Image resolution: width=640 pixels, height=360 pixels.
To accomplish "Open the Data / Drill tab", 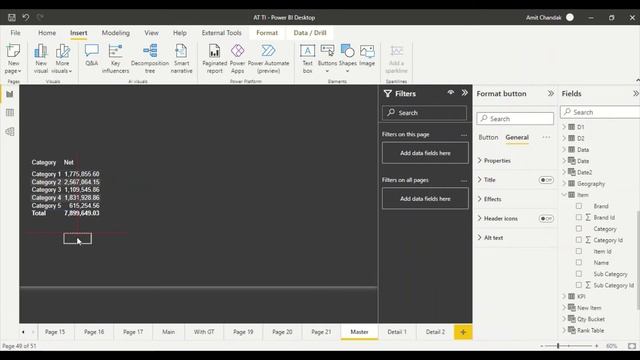I will pos(310,33).
